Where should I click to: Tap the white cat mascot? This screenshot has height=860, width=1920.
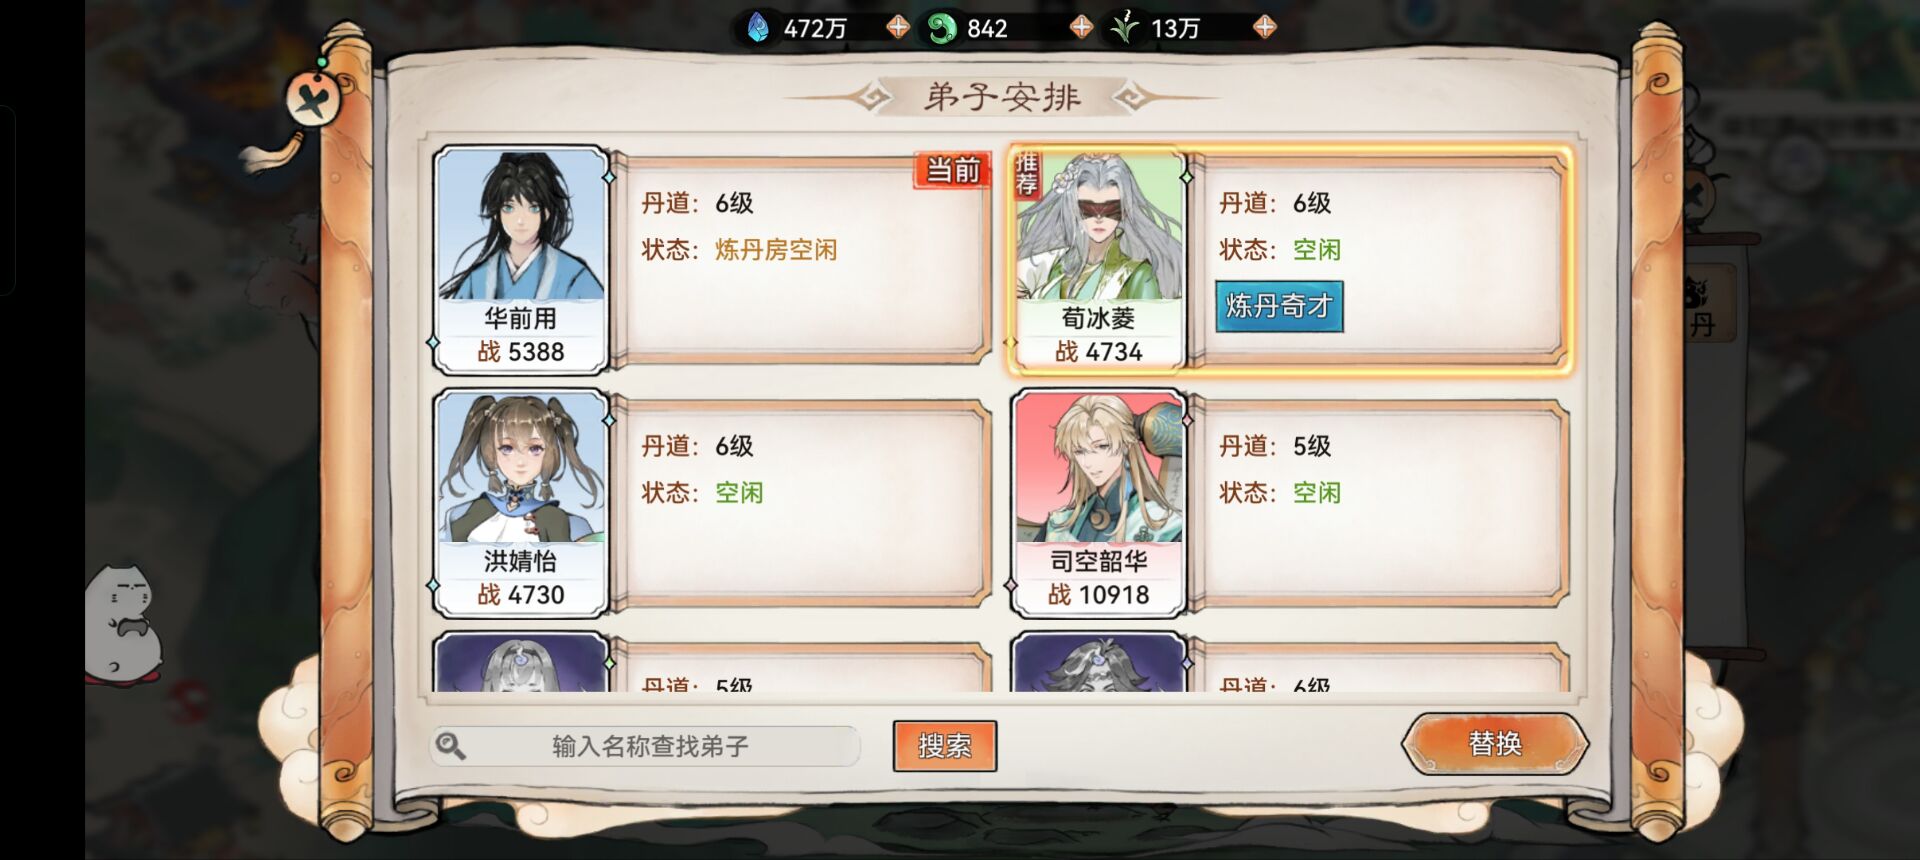[124, 622]
